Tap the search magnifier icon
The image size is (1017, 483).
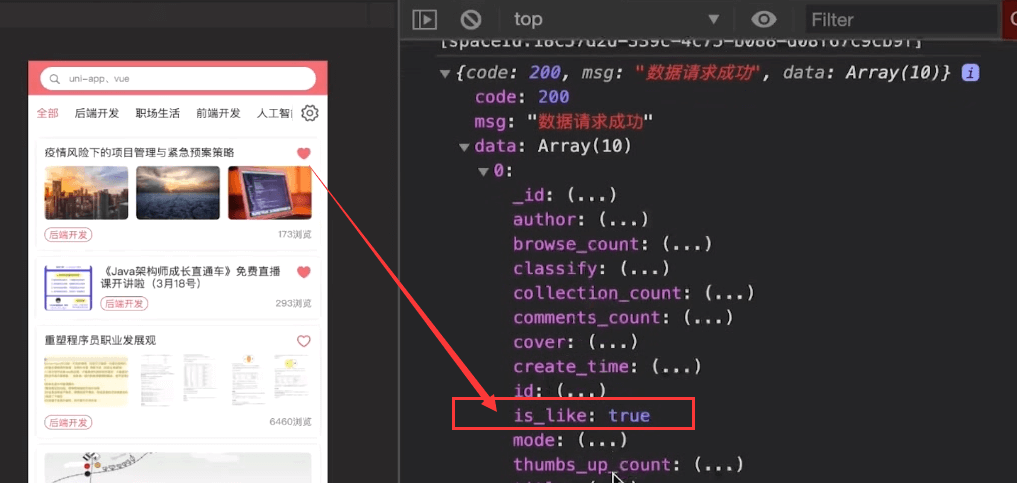[54, 79]
